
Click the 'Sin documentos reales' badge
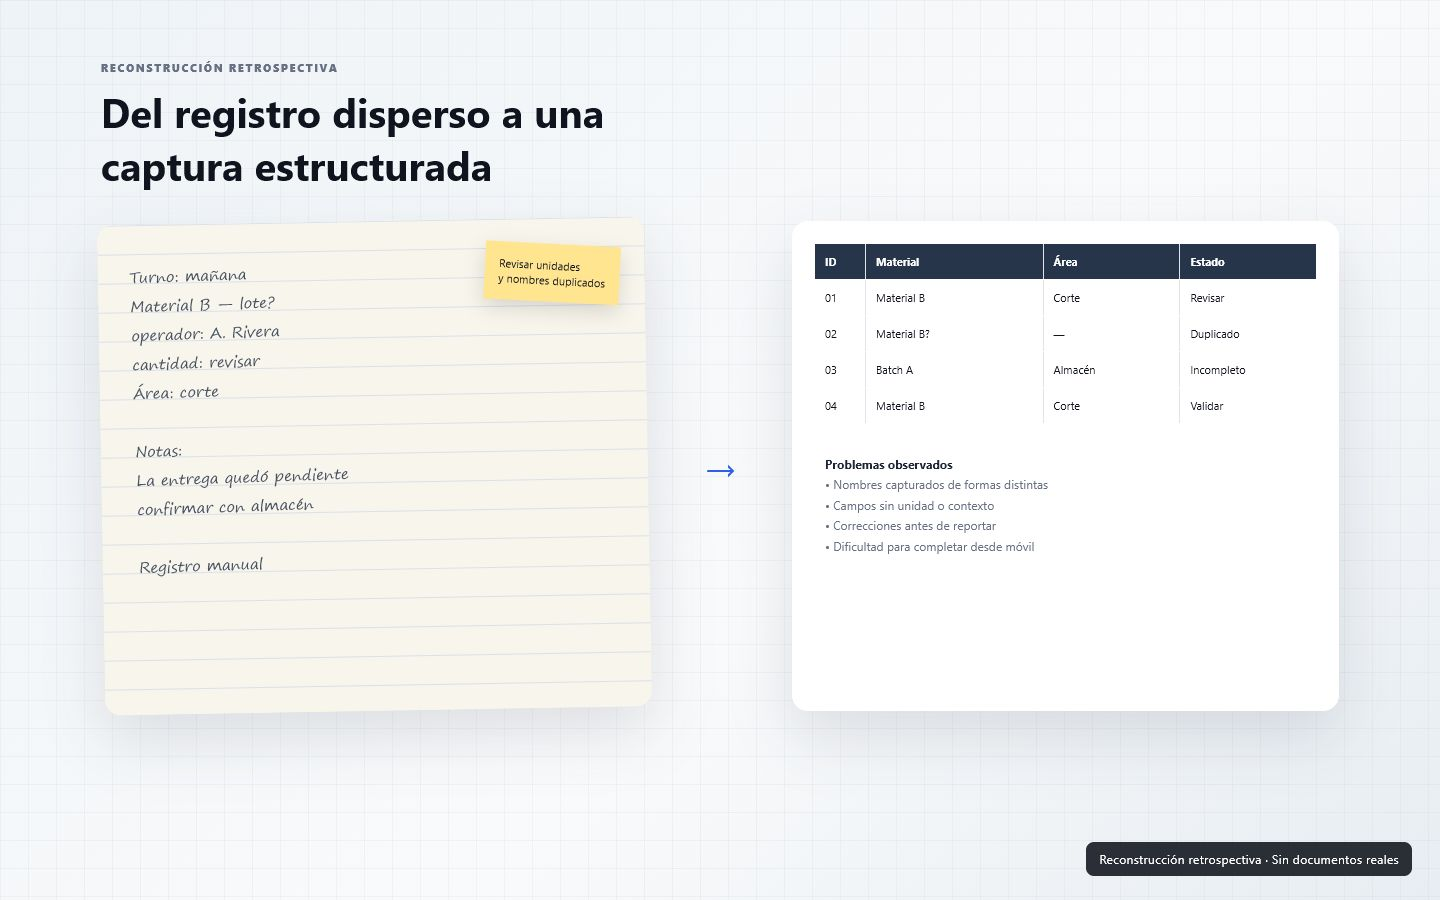1249,859
